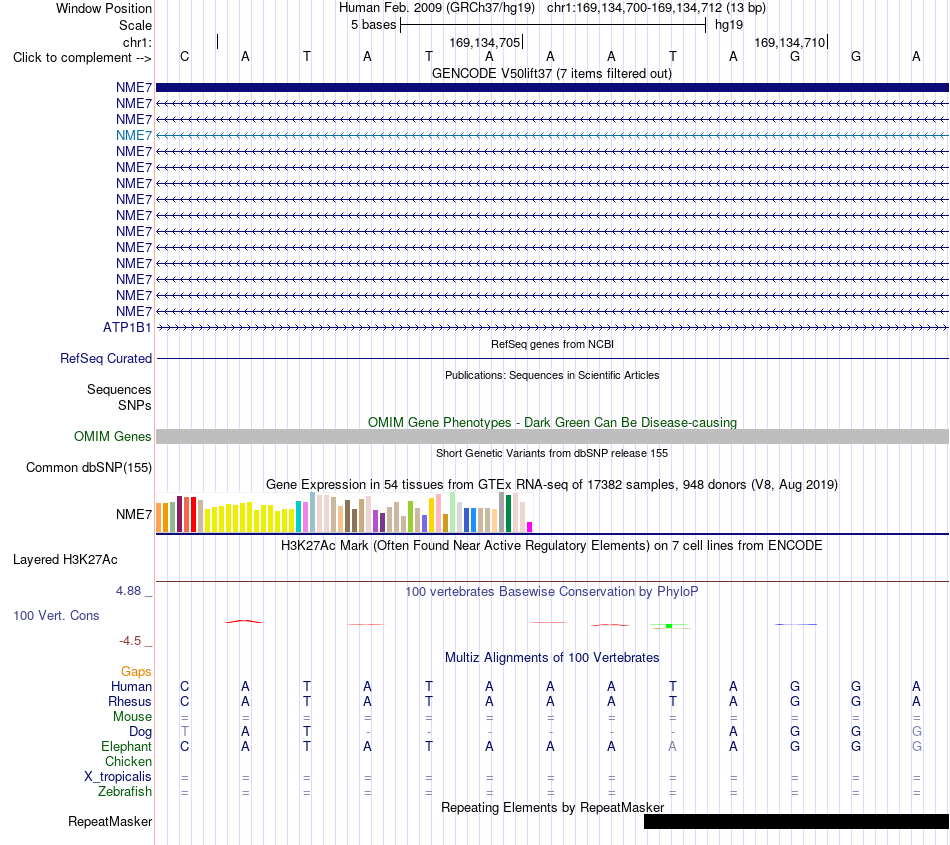Click the RefSeq Curated track label

tap(106, 358)
